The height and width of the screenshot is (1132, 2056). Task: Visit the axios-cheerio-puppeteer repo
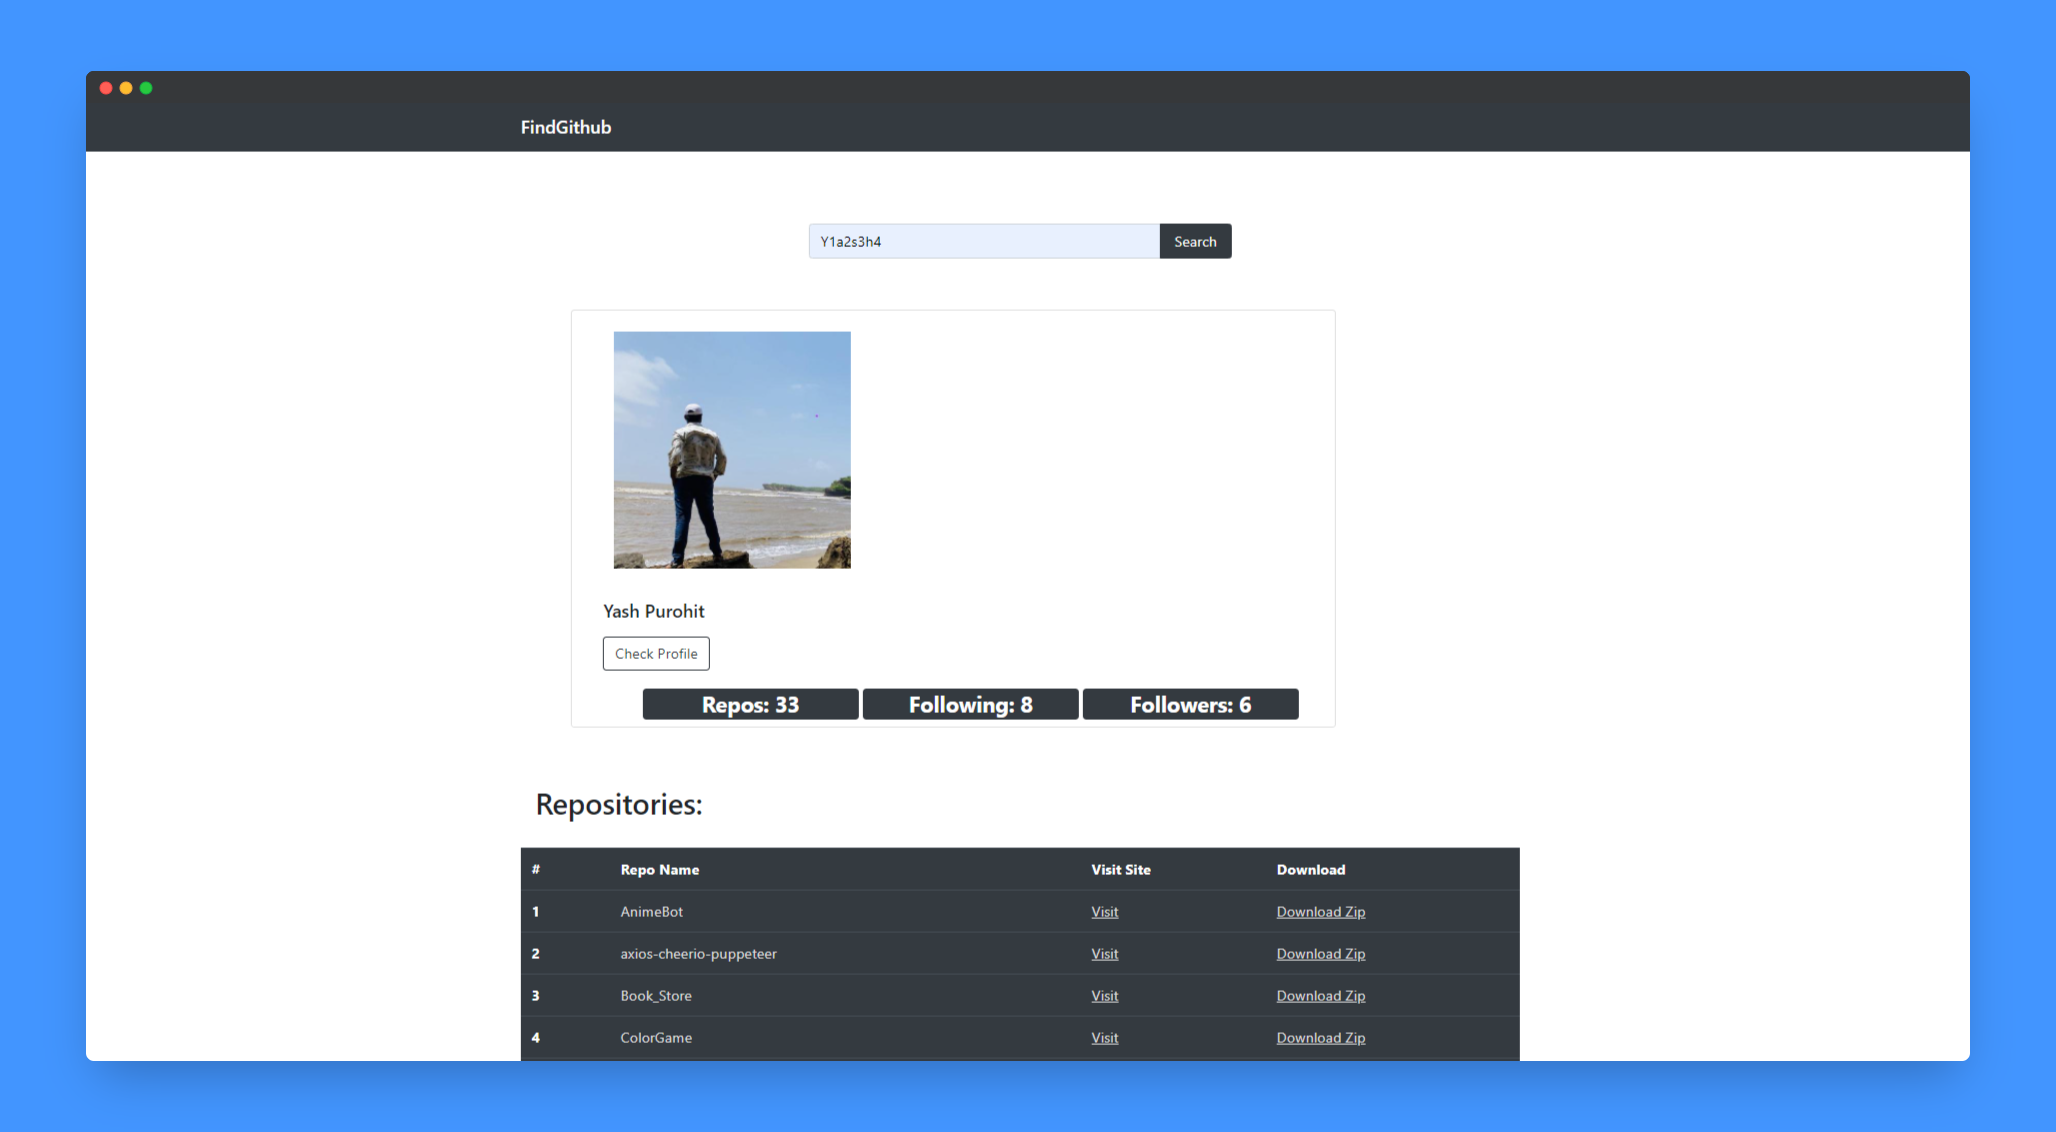click(1104, 954)
